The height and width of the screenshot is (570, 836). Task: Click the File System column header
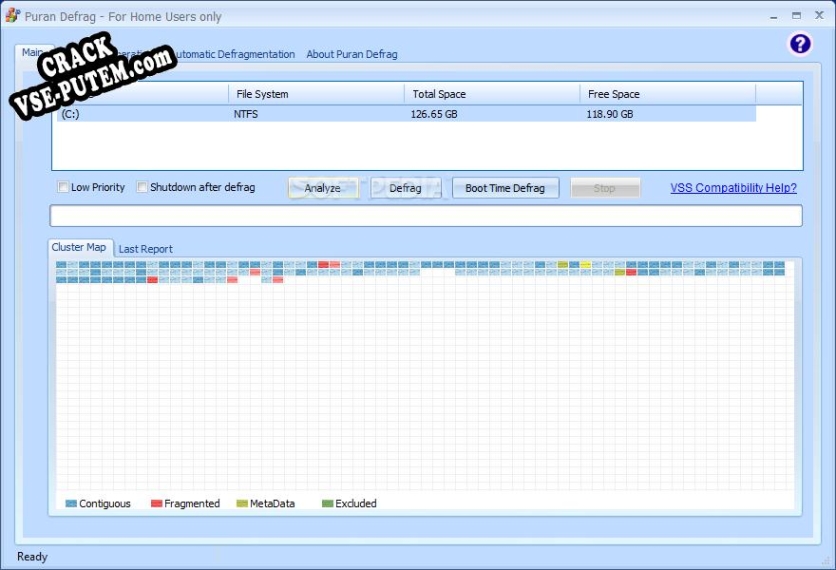pyautogui.click(x=316, y=94)
